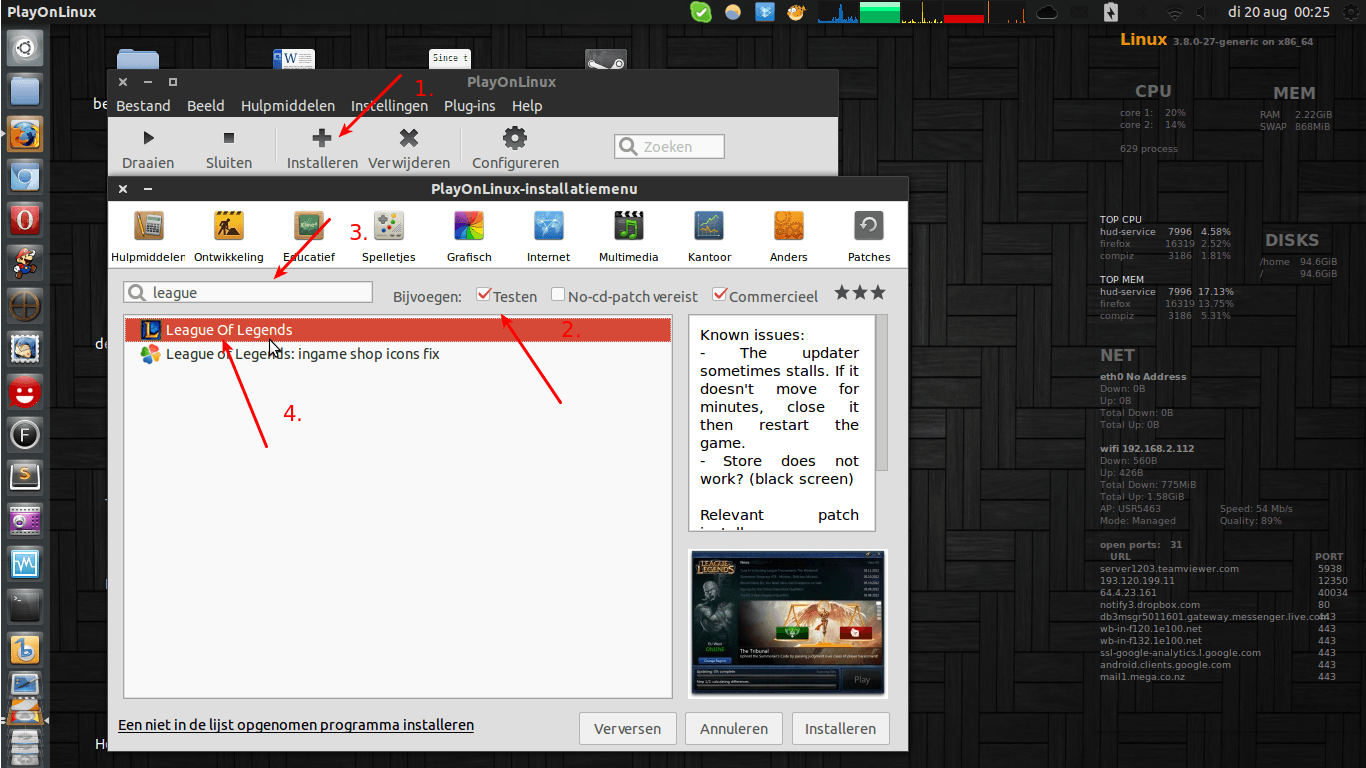Open system monitor icon in launcher
This screenshot has width=1366, height=768.
pyautogui.click(x=25, y=563)
